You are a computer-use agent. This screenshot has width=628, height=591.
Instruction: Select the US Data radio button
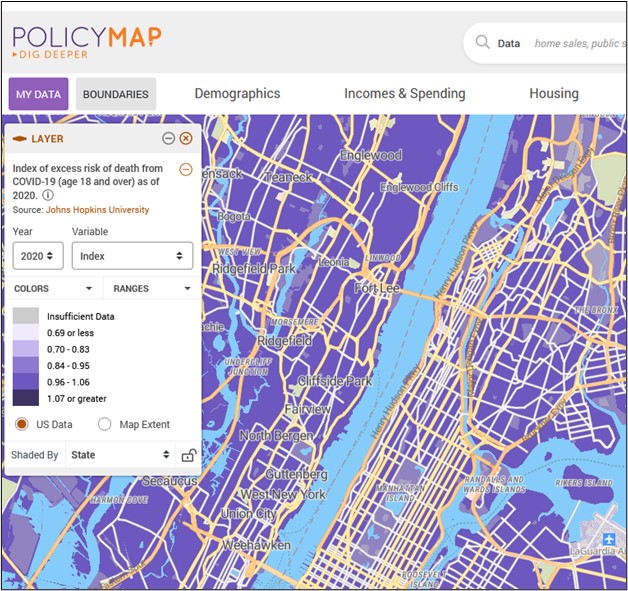(x=21, y=424)
